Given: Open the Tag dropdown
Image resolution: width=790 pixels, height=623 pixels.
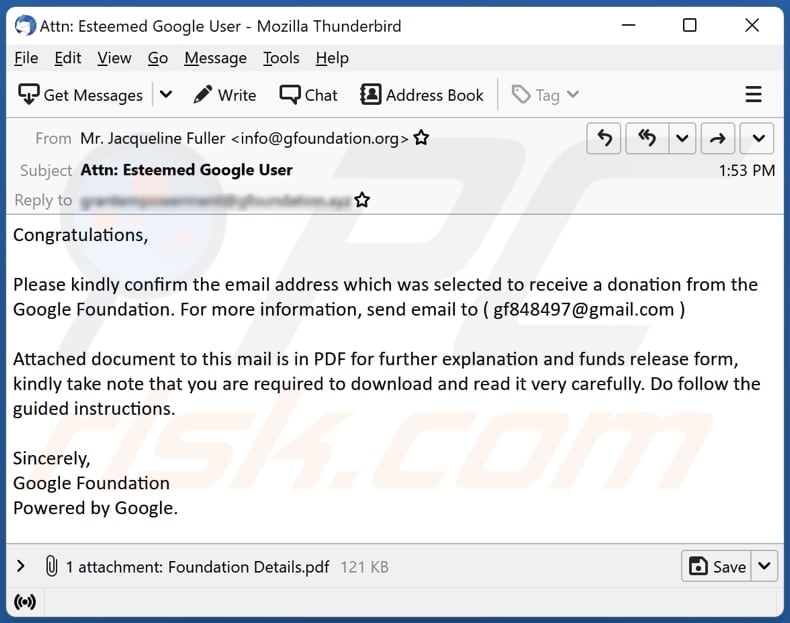Looking at the screenshot, I should click(x=545, y=95).
